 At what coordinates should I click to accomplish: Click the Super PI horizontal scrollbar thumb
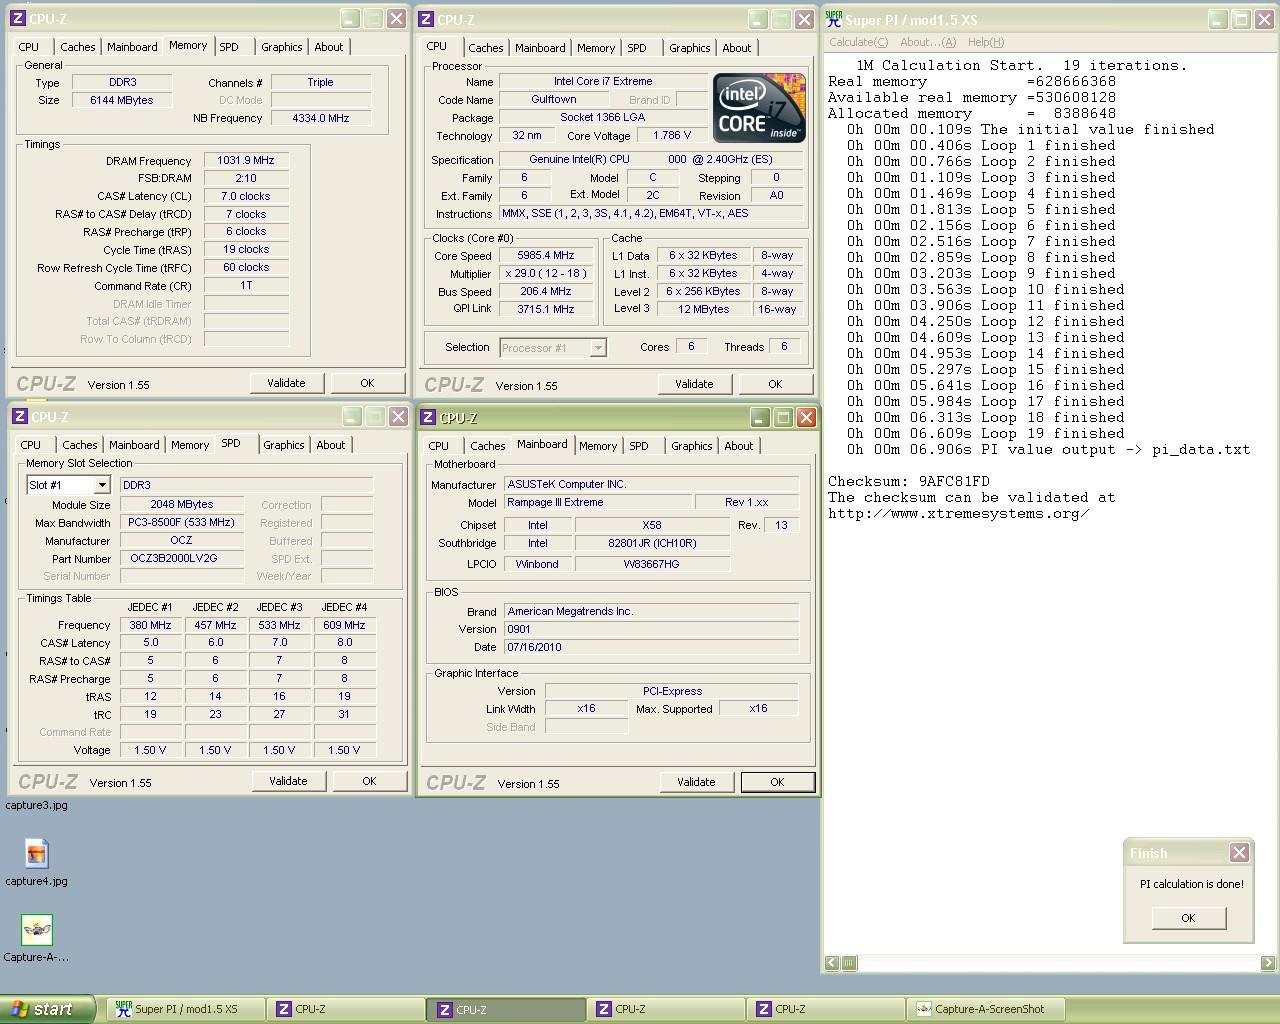coord(849,963)
